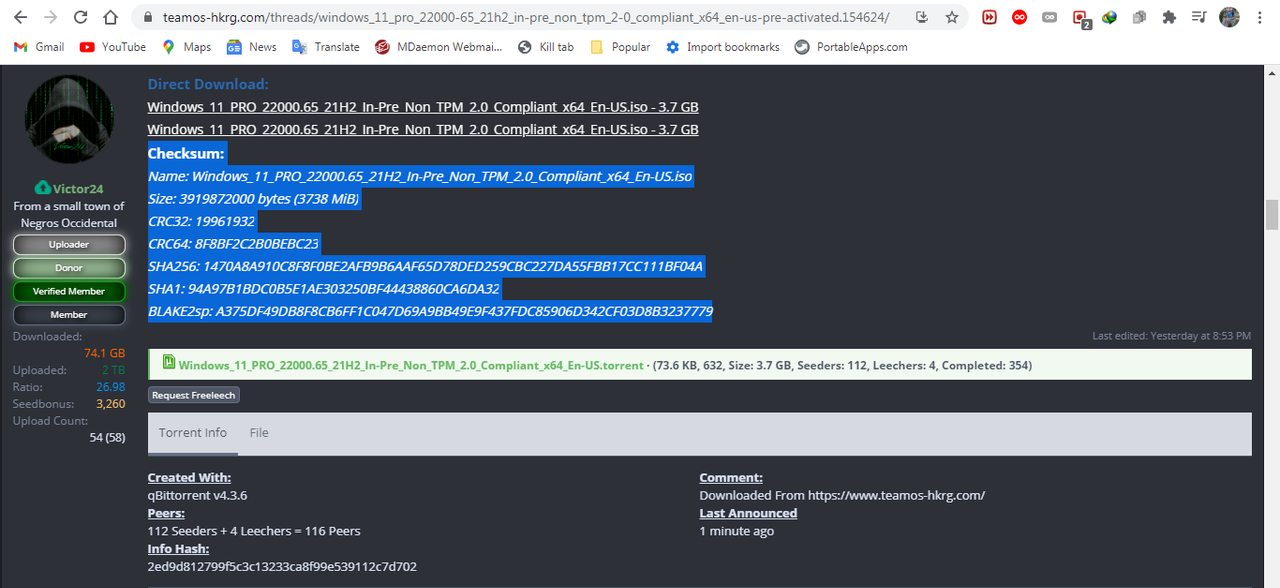Open the MDaemon Webmail bookmark
1280x588 pixels.
coord(438,47)
